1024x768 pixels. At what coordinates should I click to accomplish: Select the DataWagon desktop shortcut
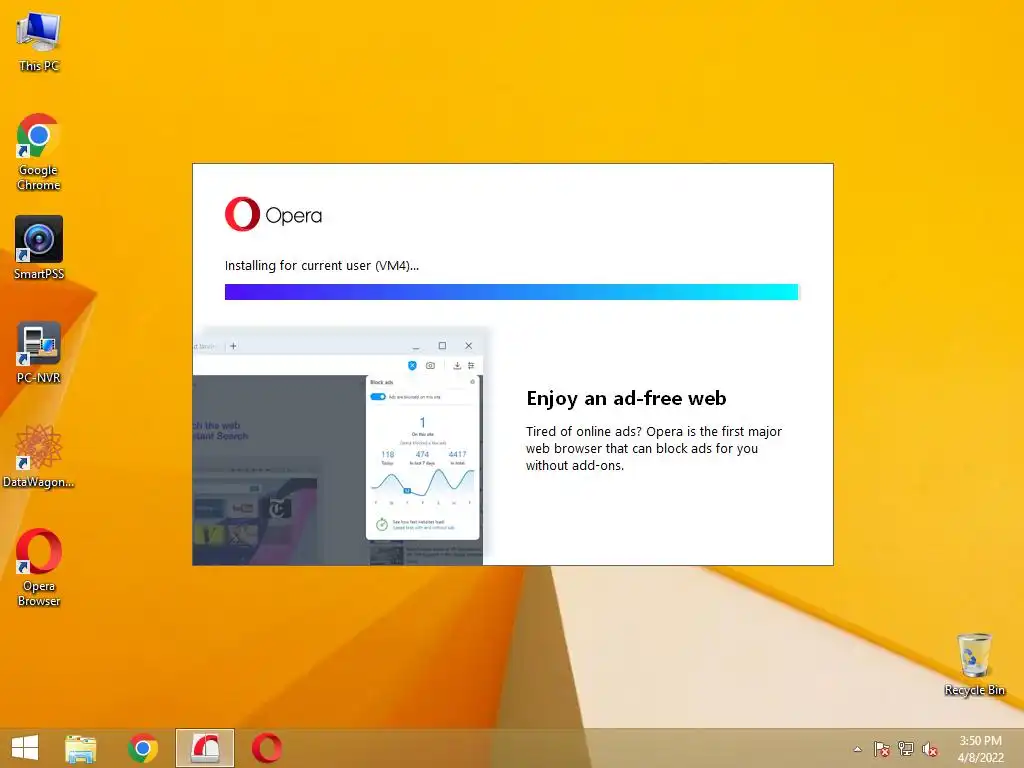(39, 456)
